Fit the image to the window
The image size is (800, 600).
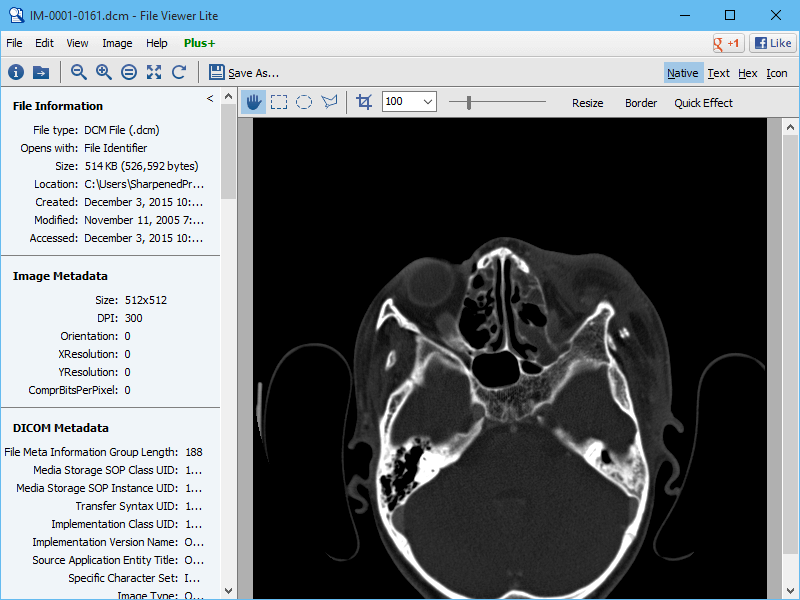coord(154,71)
